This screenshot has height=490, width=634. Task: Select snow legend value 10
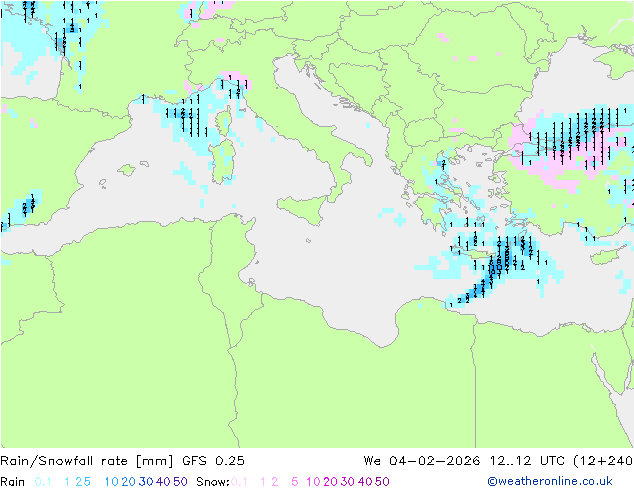point(313,482)
